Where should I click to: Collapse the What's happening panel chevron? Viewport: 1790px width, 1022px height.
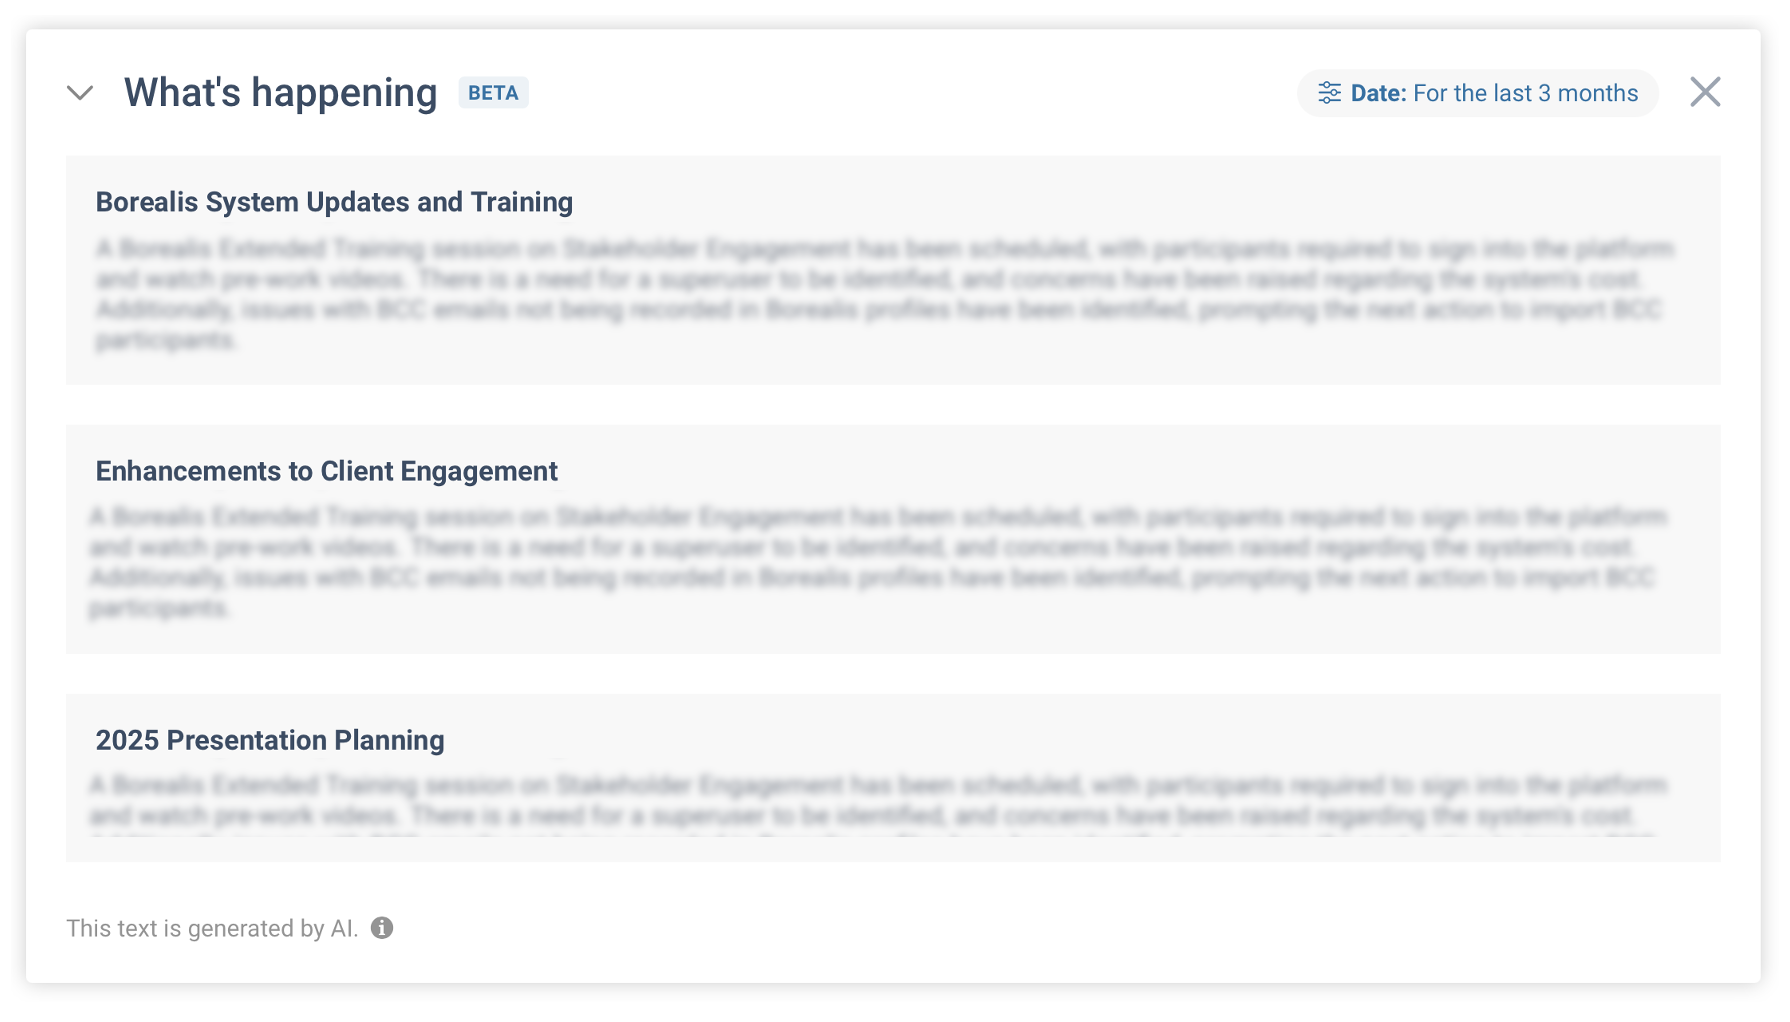[80, 93]
